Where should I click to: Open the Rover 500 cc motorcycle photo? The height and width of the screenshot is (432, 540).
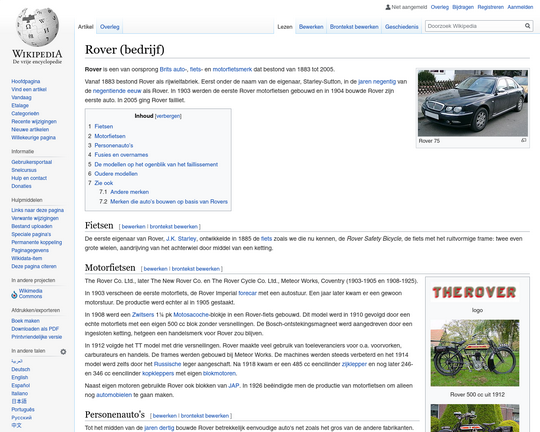pyautogui.click(x=475, y=353)
